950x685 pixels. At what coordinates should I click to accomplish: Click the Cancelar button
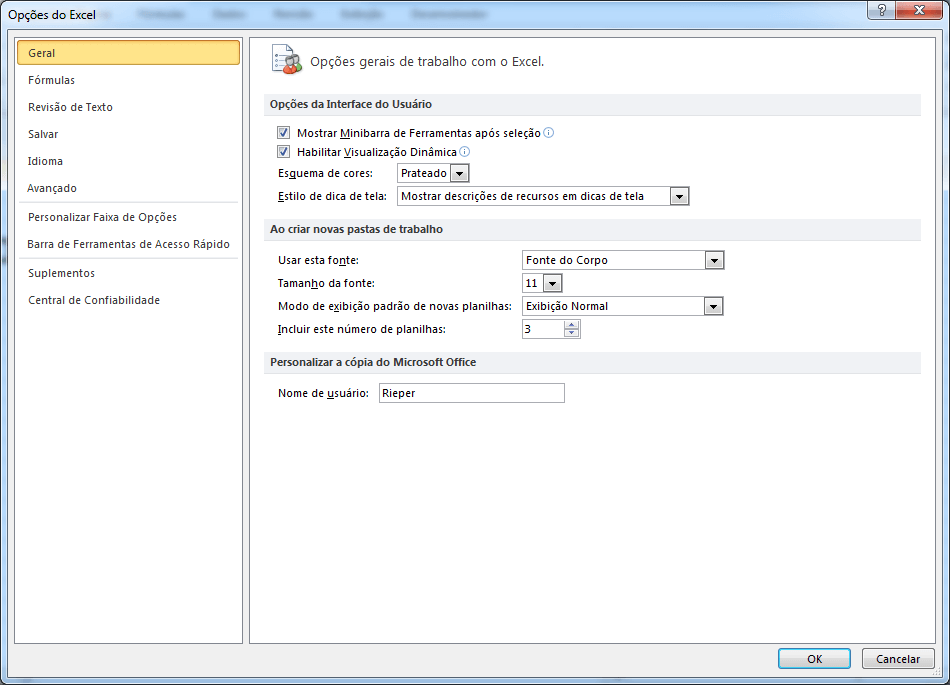[x=898, y=659]
